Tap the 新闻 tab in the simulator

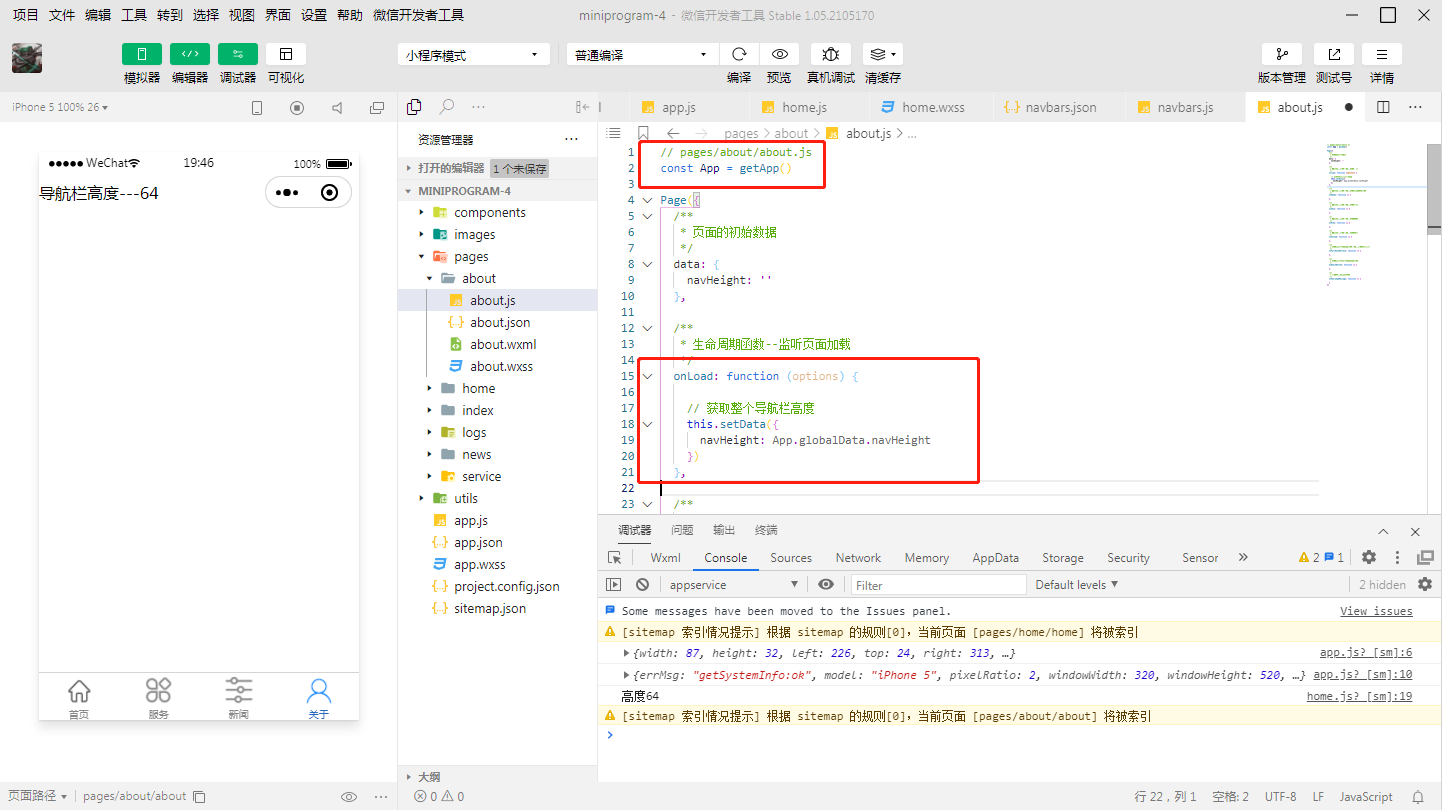pos(238,697)
